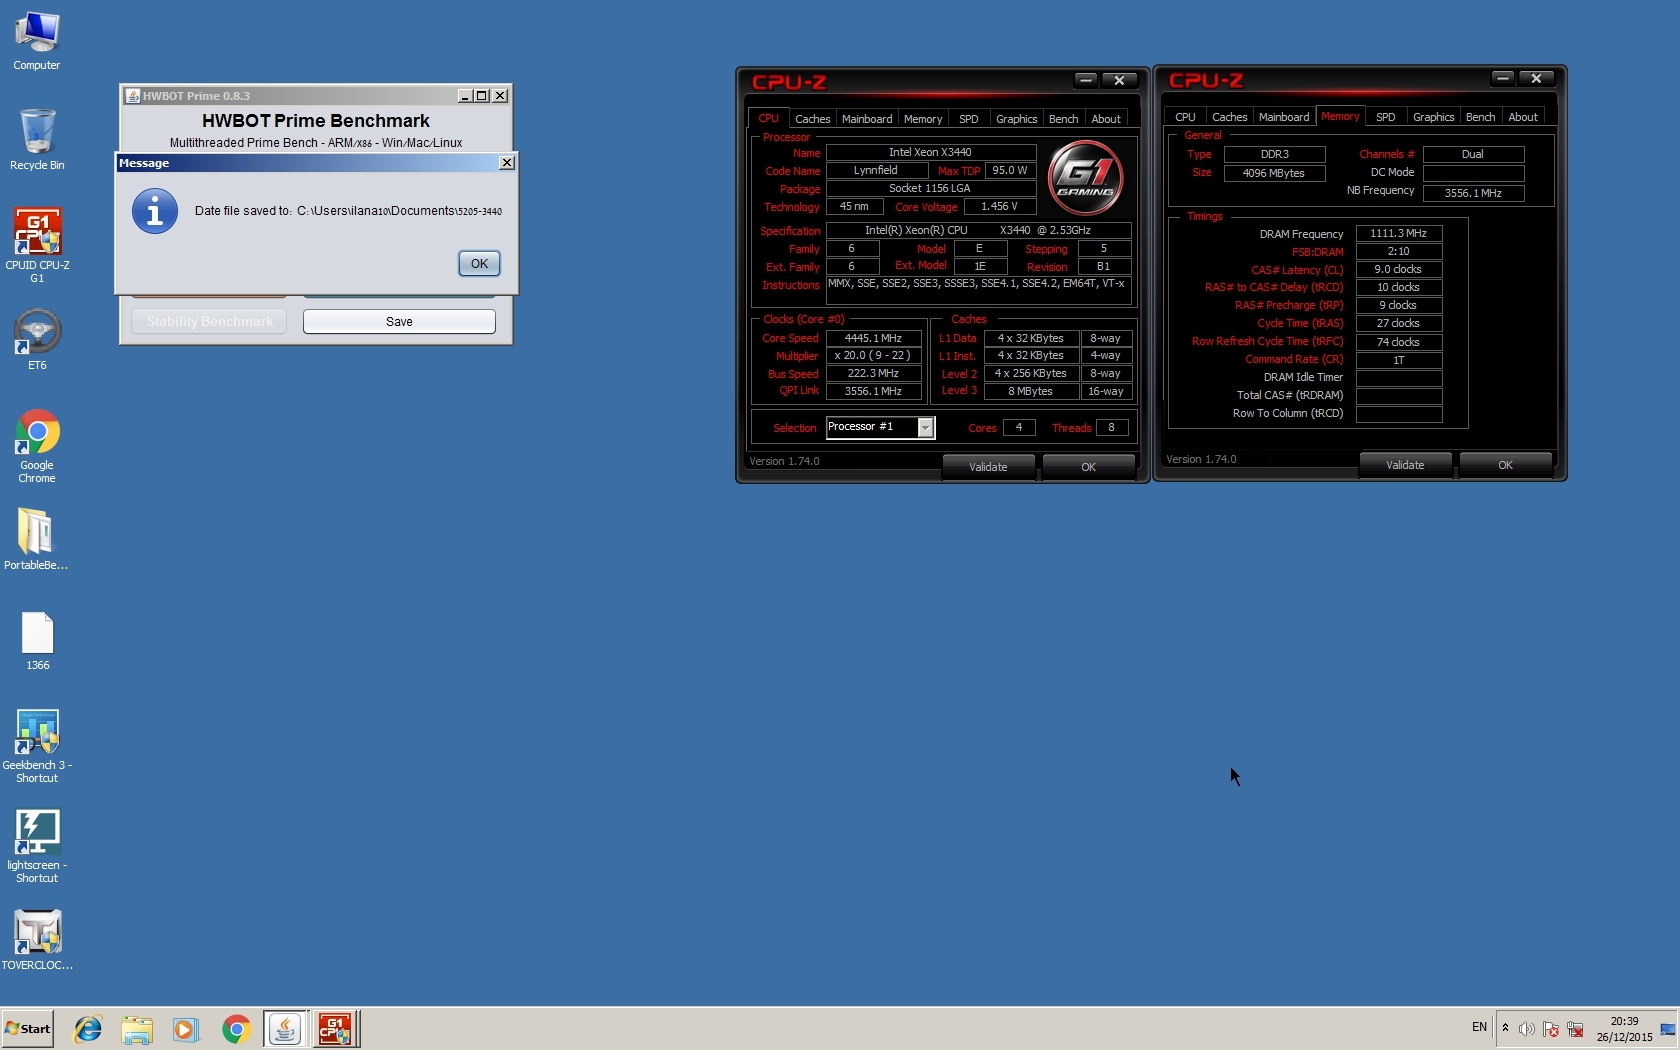Select CPU tab in left CPU-Z window
Image resolution: width=1680 pixels, height=1050 pixels.
pos(768,118)
